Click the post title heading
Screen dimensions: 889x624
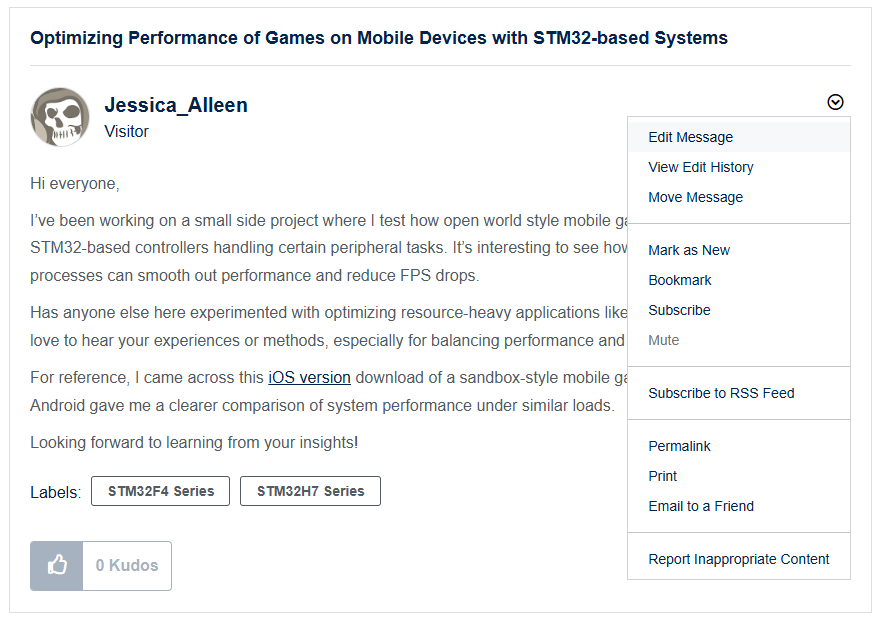coord(379,38)
